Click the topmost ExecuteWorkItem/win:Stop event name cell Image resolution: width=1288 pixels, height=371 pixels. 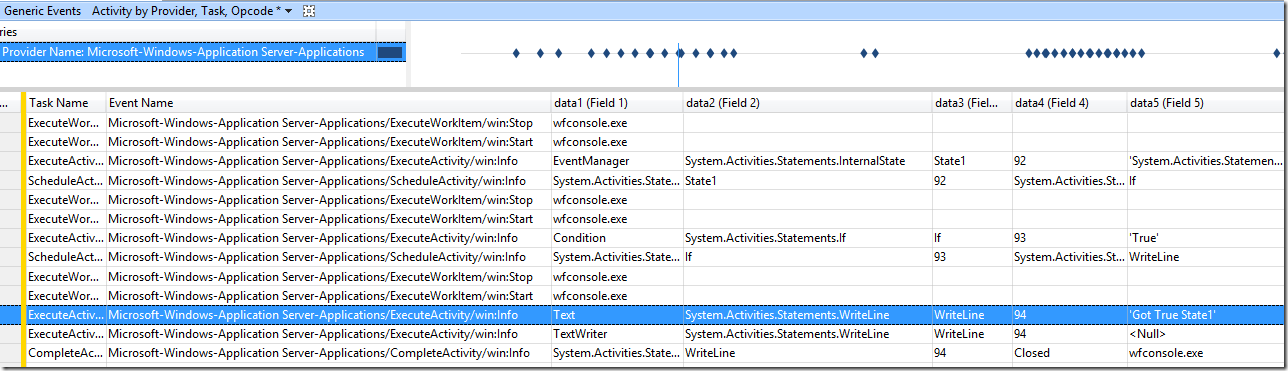coord(329,123)
